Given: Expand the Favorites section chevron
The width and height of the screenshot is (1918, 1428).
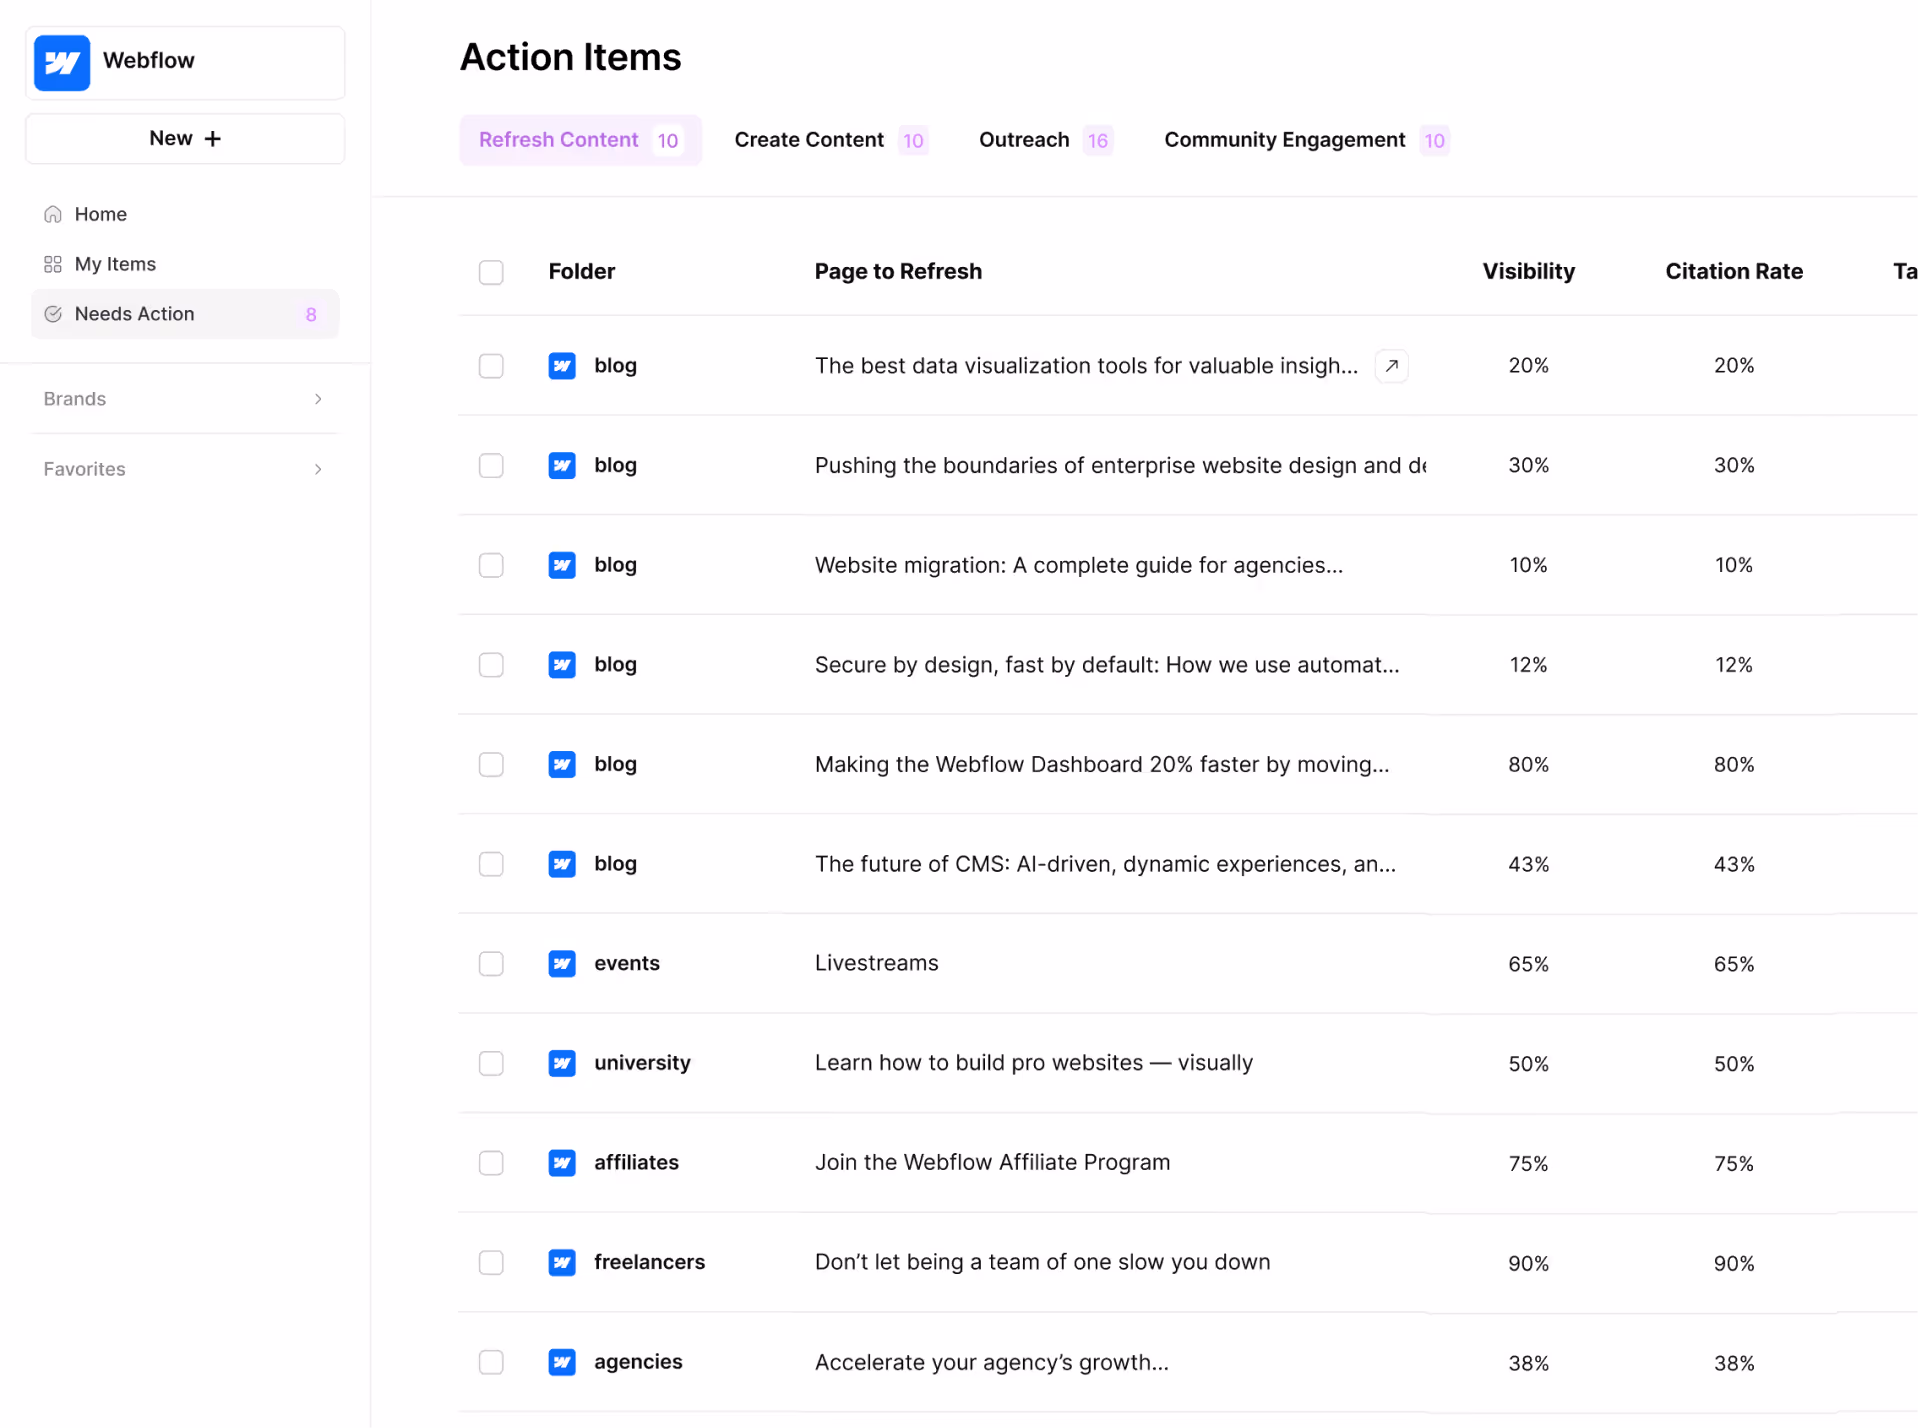Looking at the screenshot, I should point(318,469).
